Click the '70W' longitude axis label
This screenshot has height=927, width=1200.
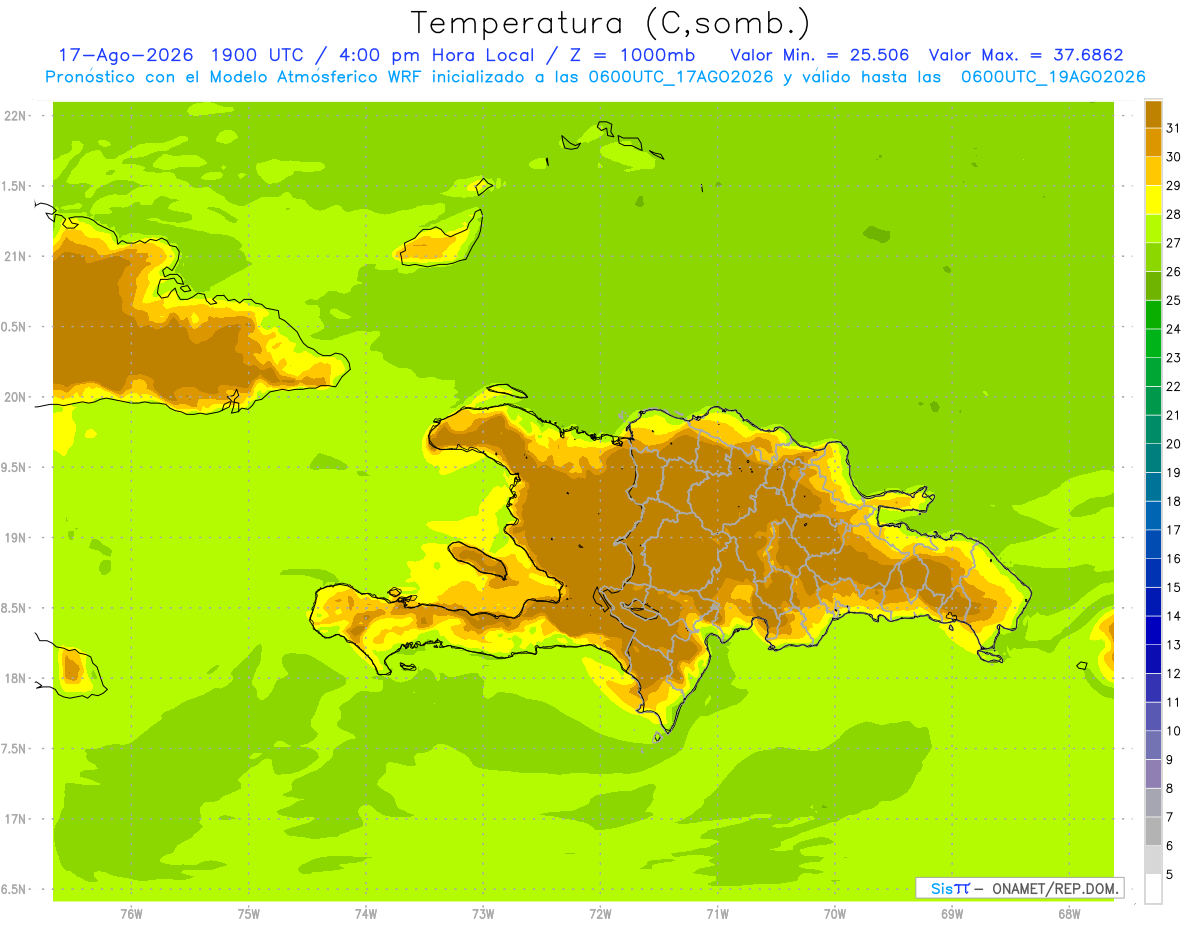click(x=835, y=914)
